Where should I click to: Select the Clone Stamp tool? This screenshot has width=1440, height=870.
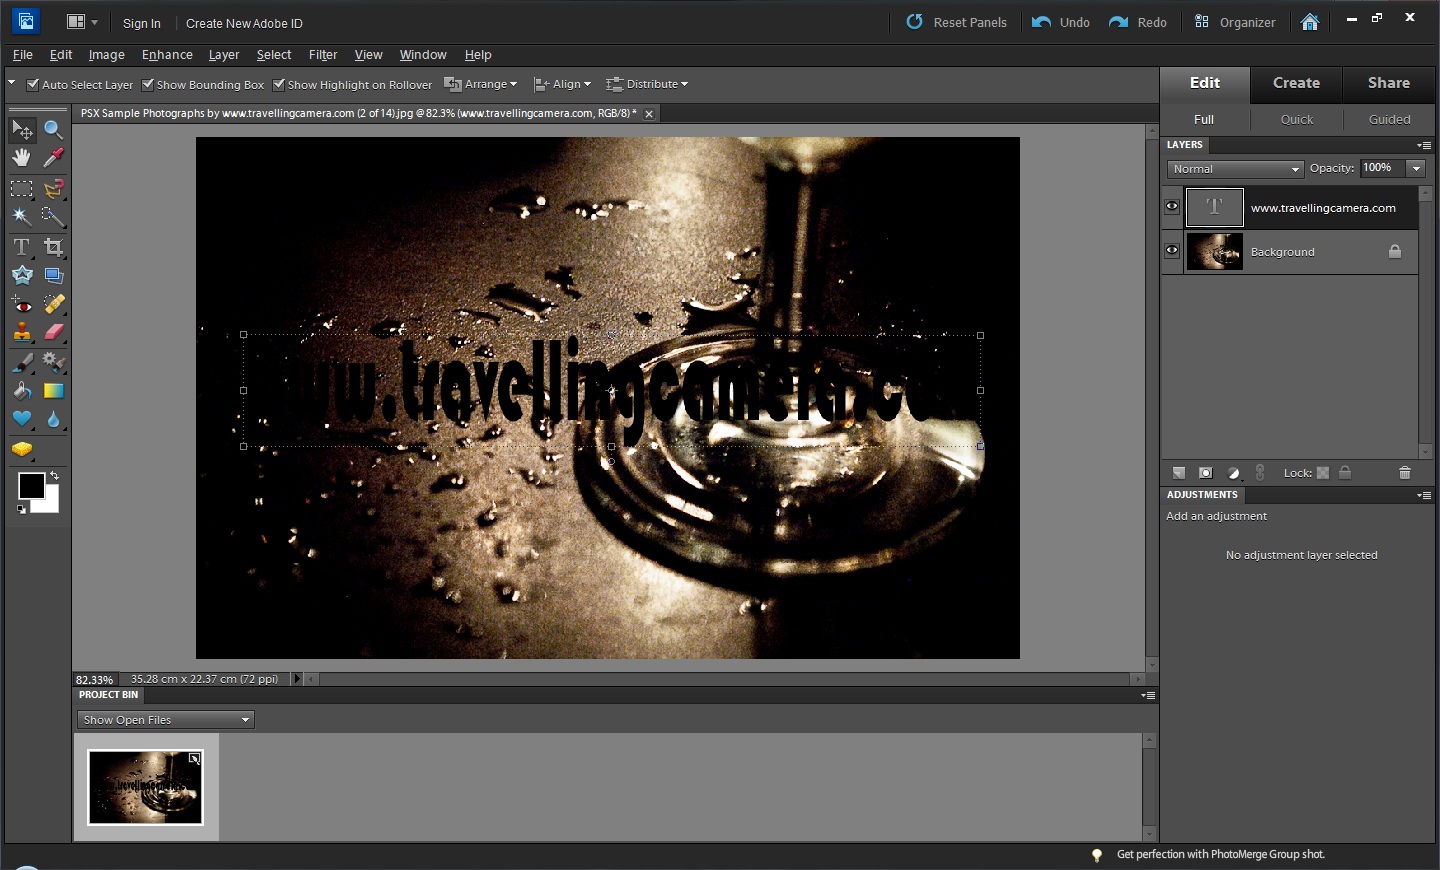[22, 333]
